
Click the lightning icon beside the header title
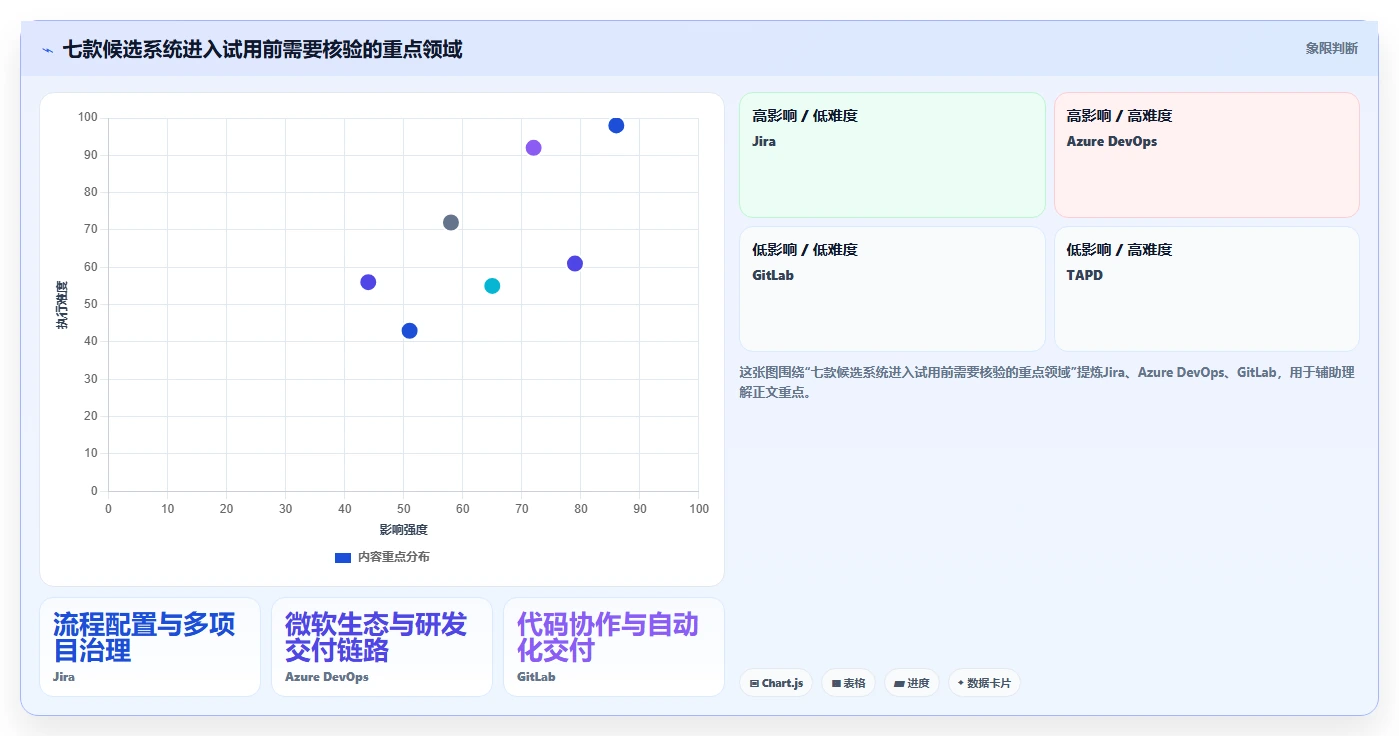47,50
